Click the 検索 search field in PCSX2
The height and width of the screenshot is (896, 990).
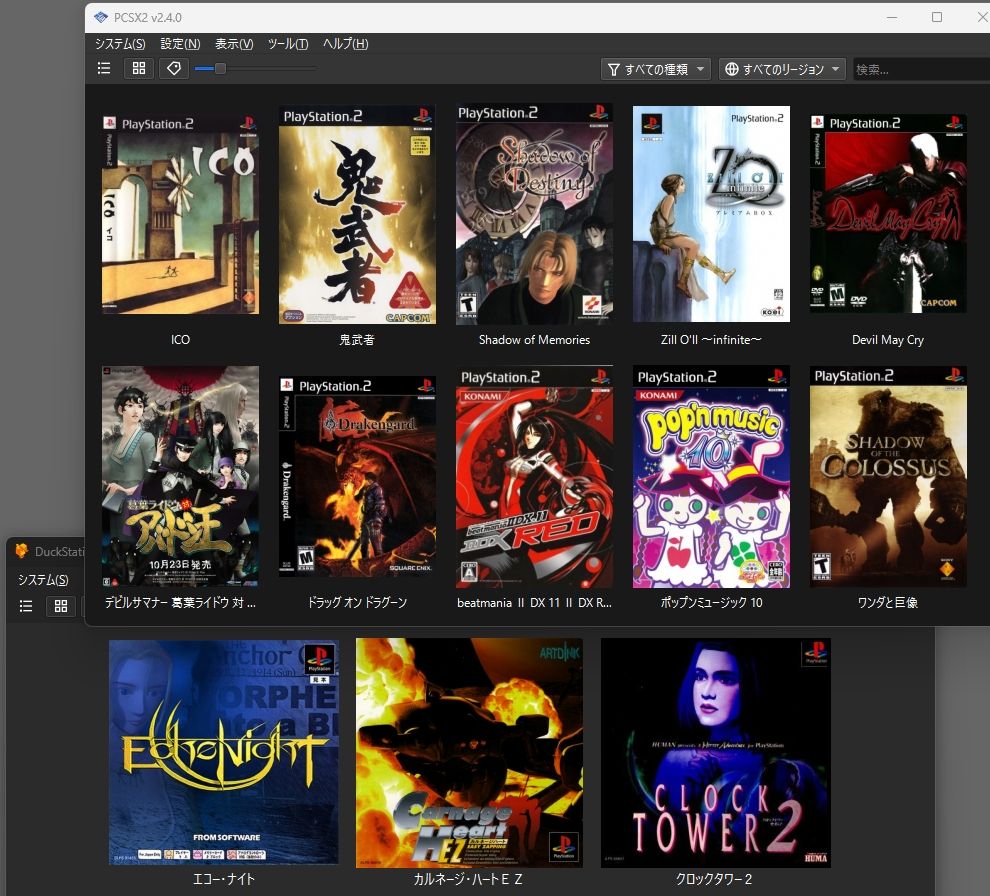coord(921,69)
